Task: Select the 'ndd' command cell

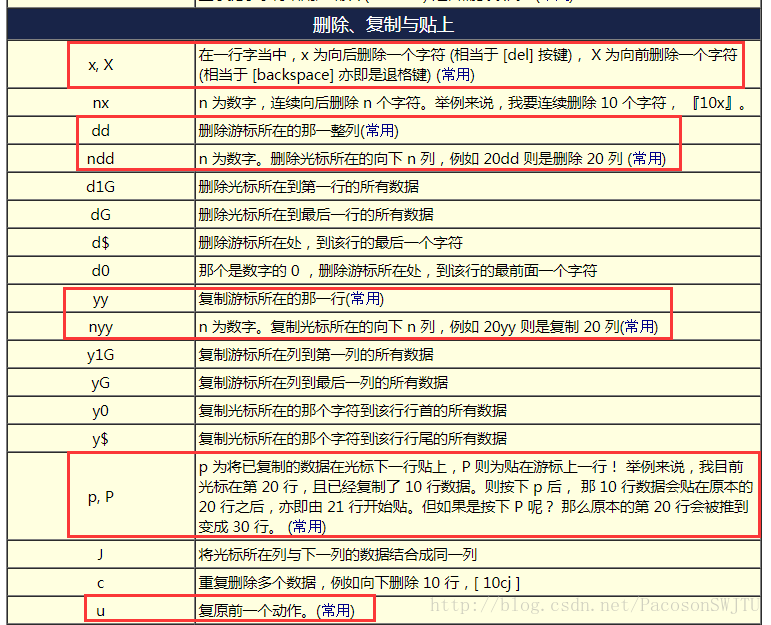Action: 101,159
